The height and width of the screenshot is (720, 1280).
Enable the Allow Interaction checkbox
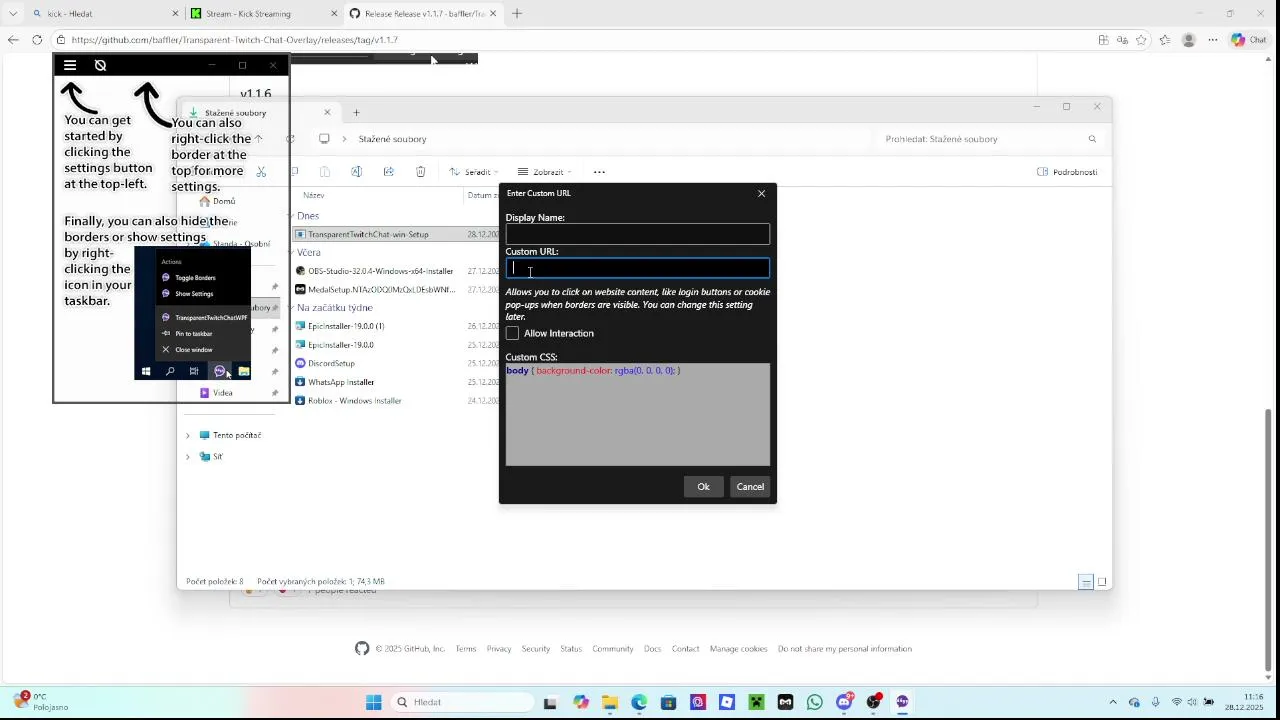coord(512,333)
